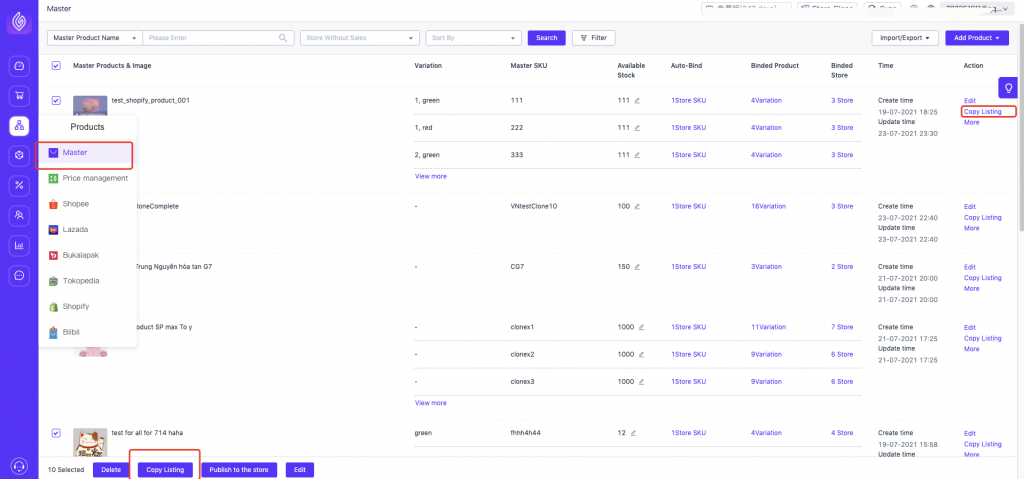This screenshot has width=1024, height=479.
Task: Click the VNtestClone10 Master SKU text
Action: tap(534, 206)
